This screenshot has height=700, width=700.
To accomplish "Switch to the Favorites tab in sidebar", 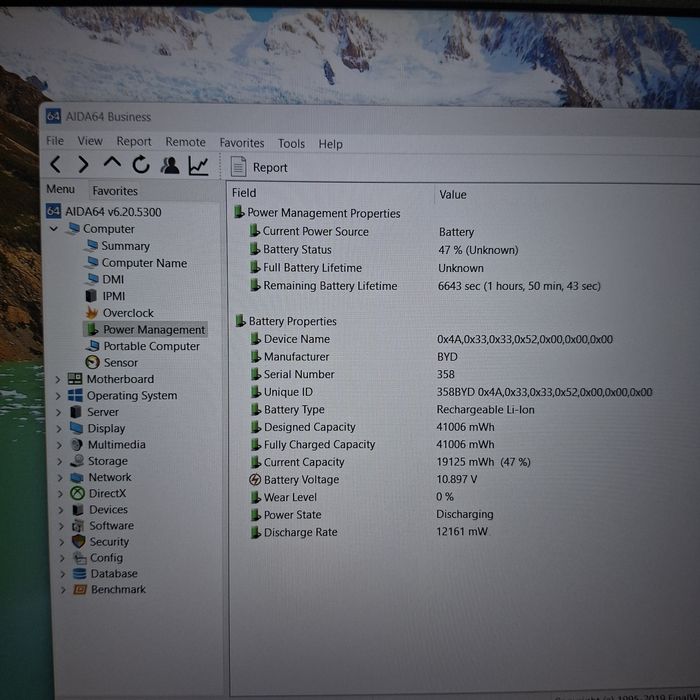I will pyautogui.click(x=115, y=191).
